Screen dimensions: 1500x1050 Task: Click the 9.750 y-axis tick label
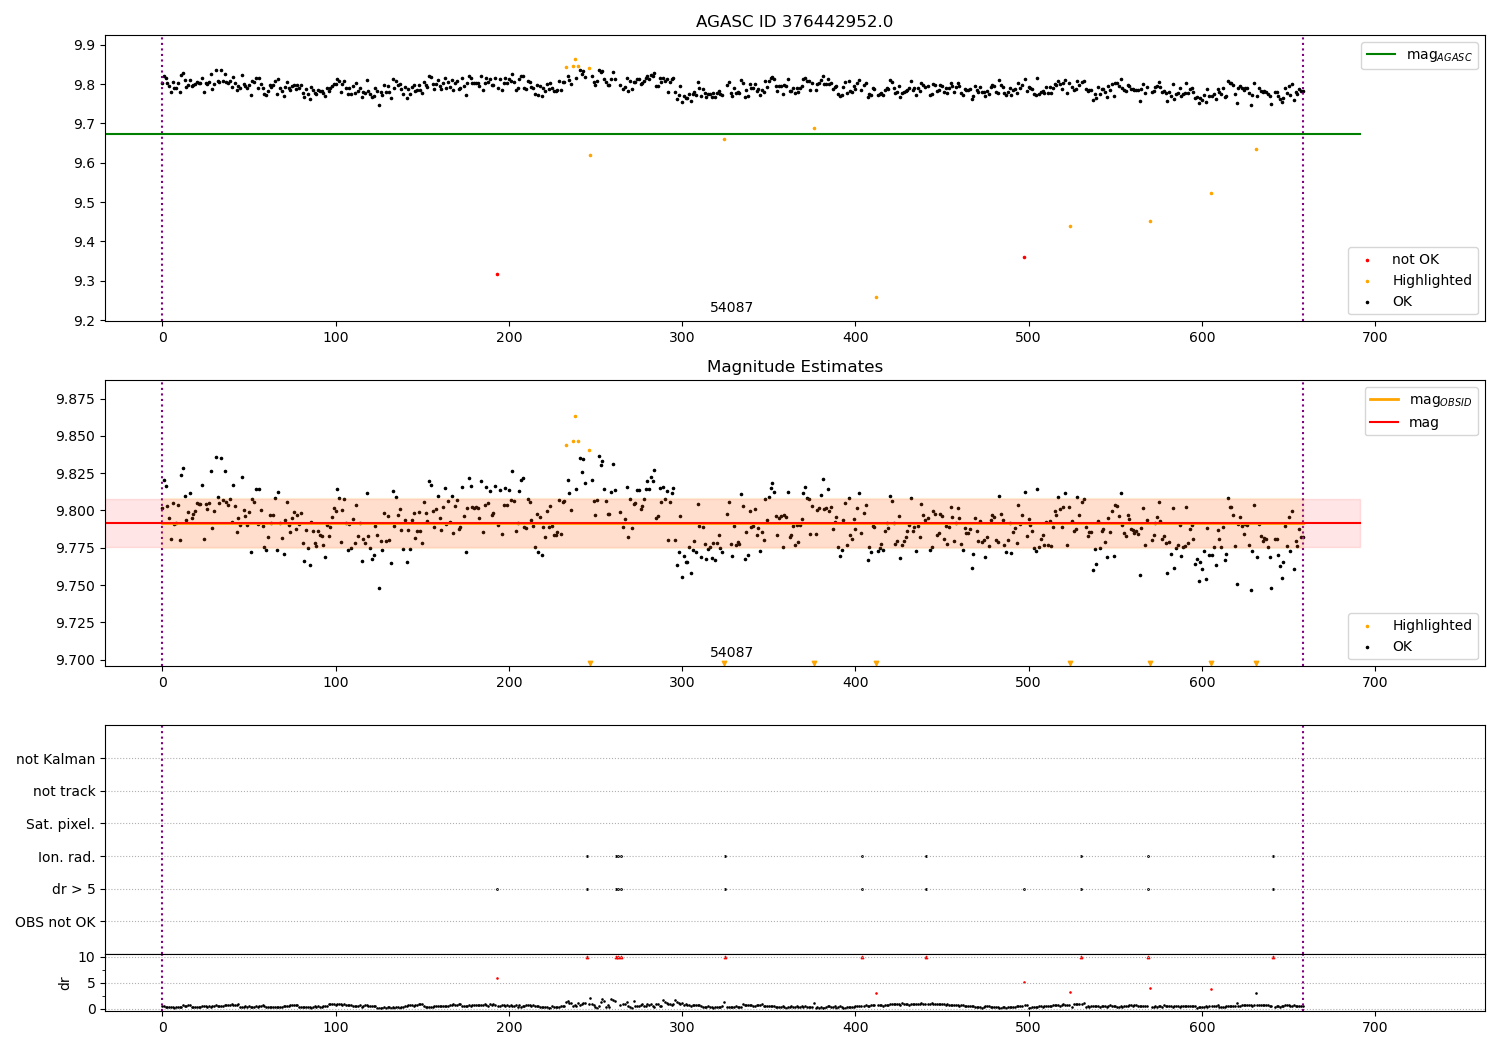(x=76, y=586)
